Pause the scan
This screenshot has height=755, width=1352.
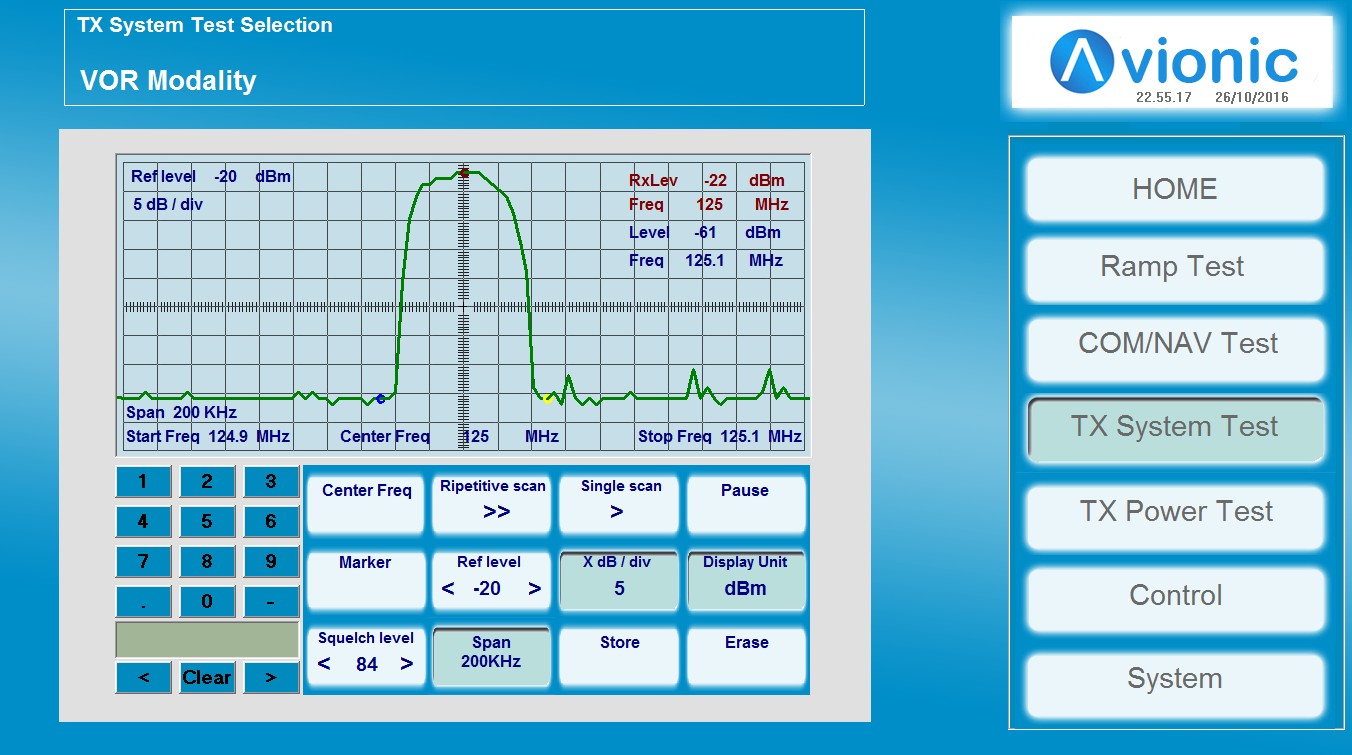(746, 503)
